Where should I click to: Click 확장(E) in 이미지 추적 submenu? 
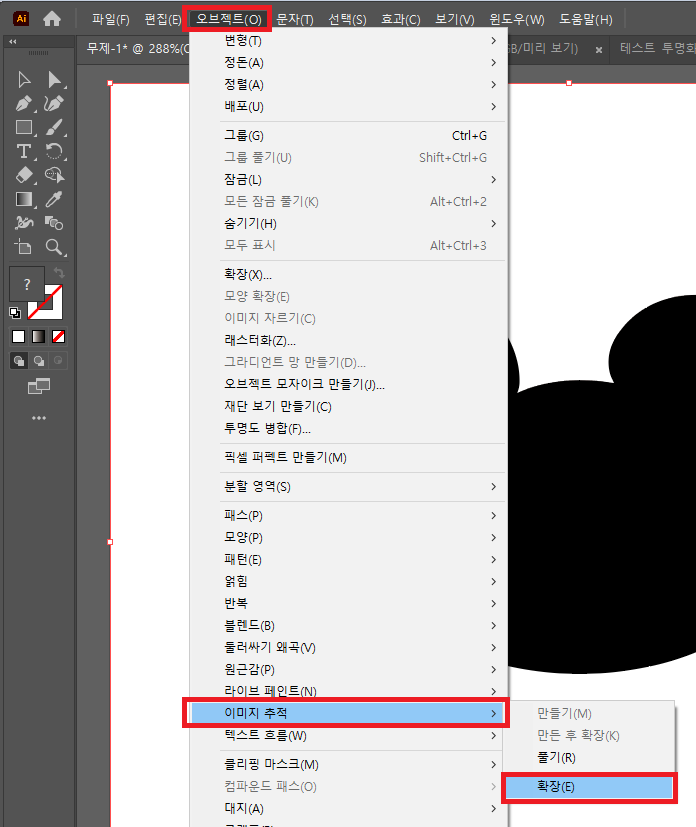click(589, 787)
